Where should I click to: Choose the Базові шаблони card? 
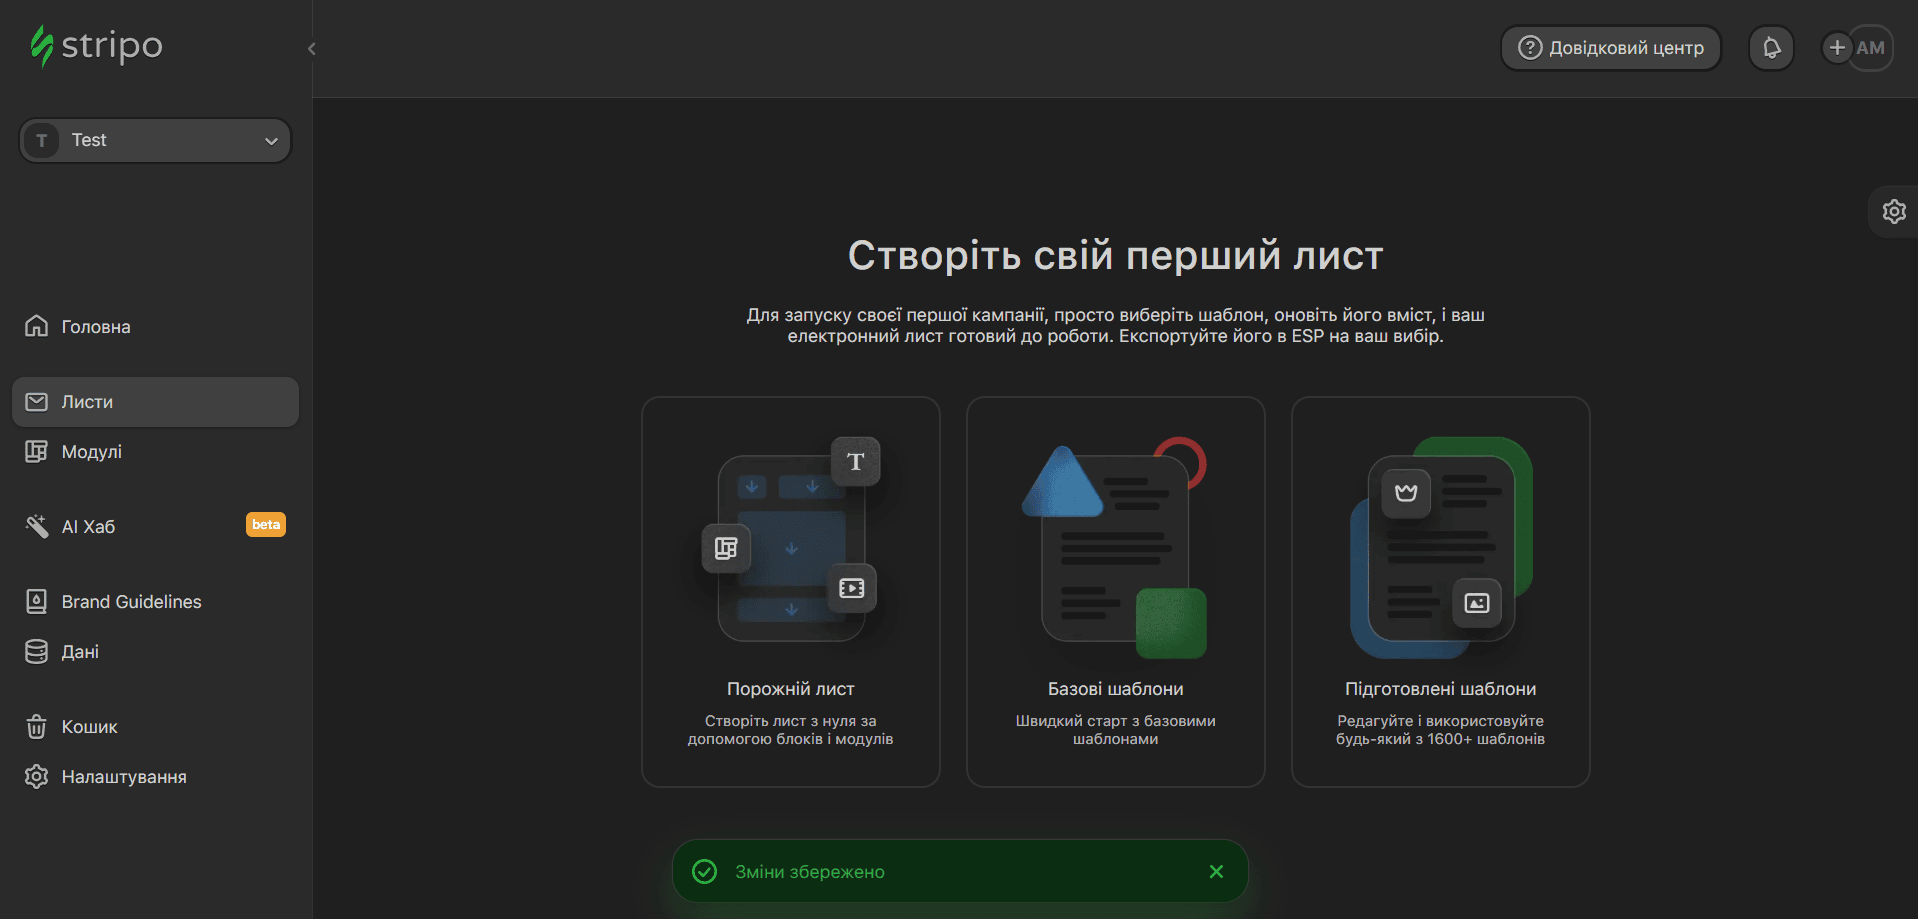point(1115,592)
